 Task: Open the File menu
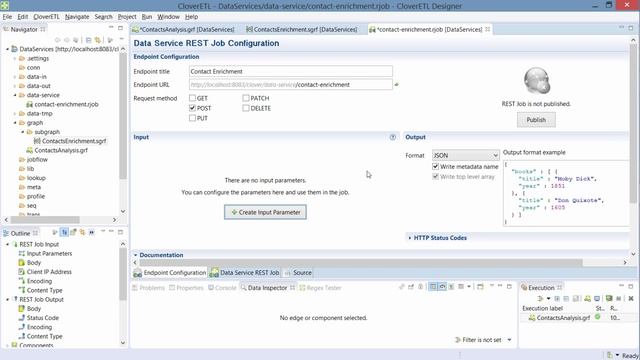click(7, 17)
